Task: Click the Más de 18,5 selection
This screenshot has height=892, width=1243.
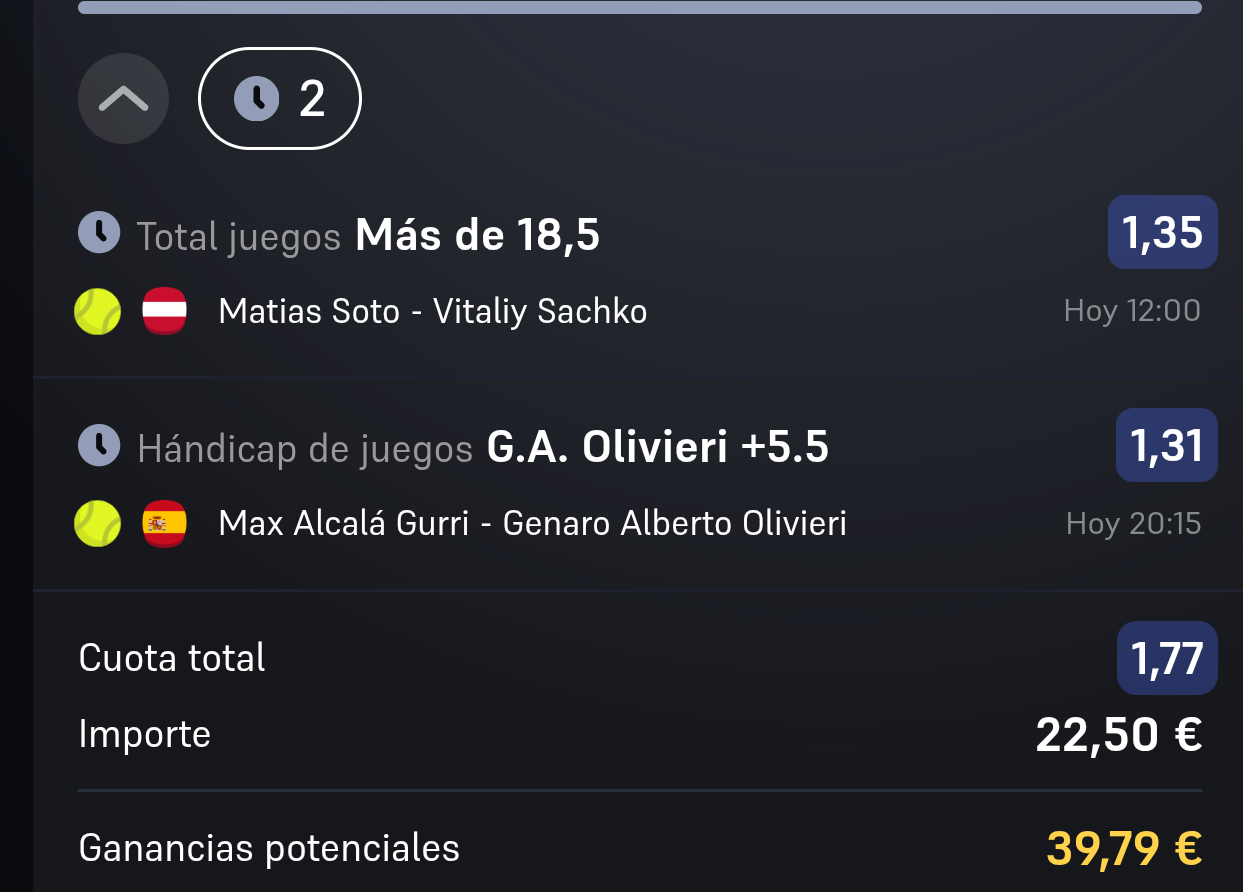Action: pos(478,236)
